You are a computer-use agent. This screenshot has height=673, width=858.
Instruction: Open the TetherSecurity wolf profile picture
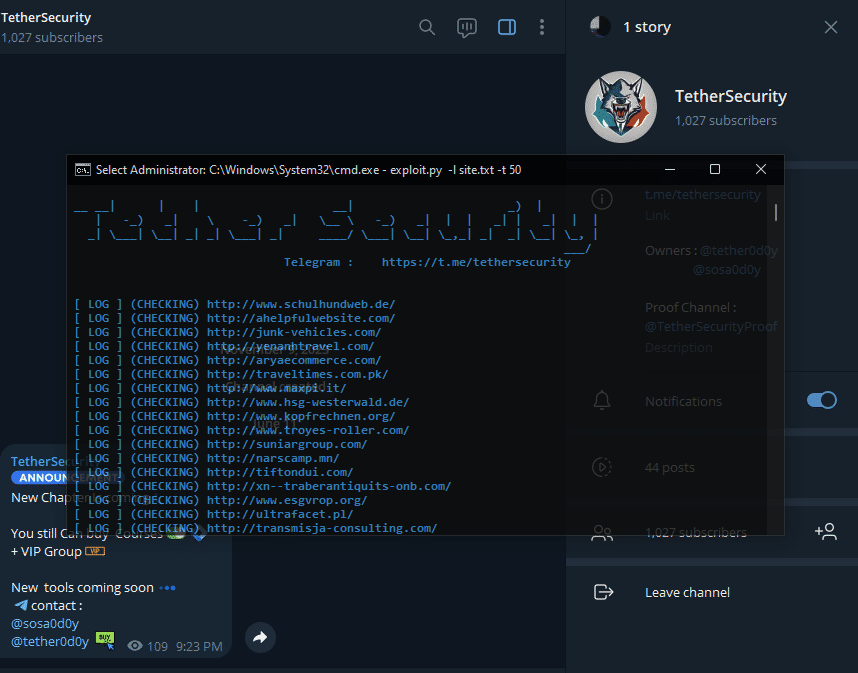[x=621, y=107]
